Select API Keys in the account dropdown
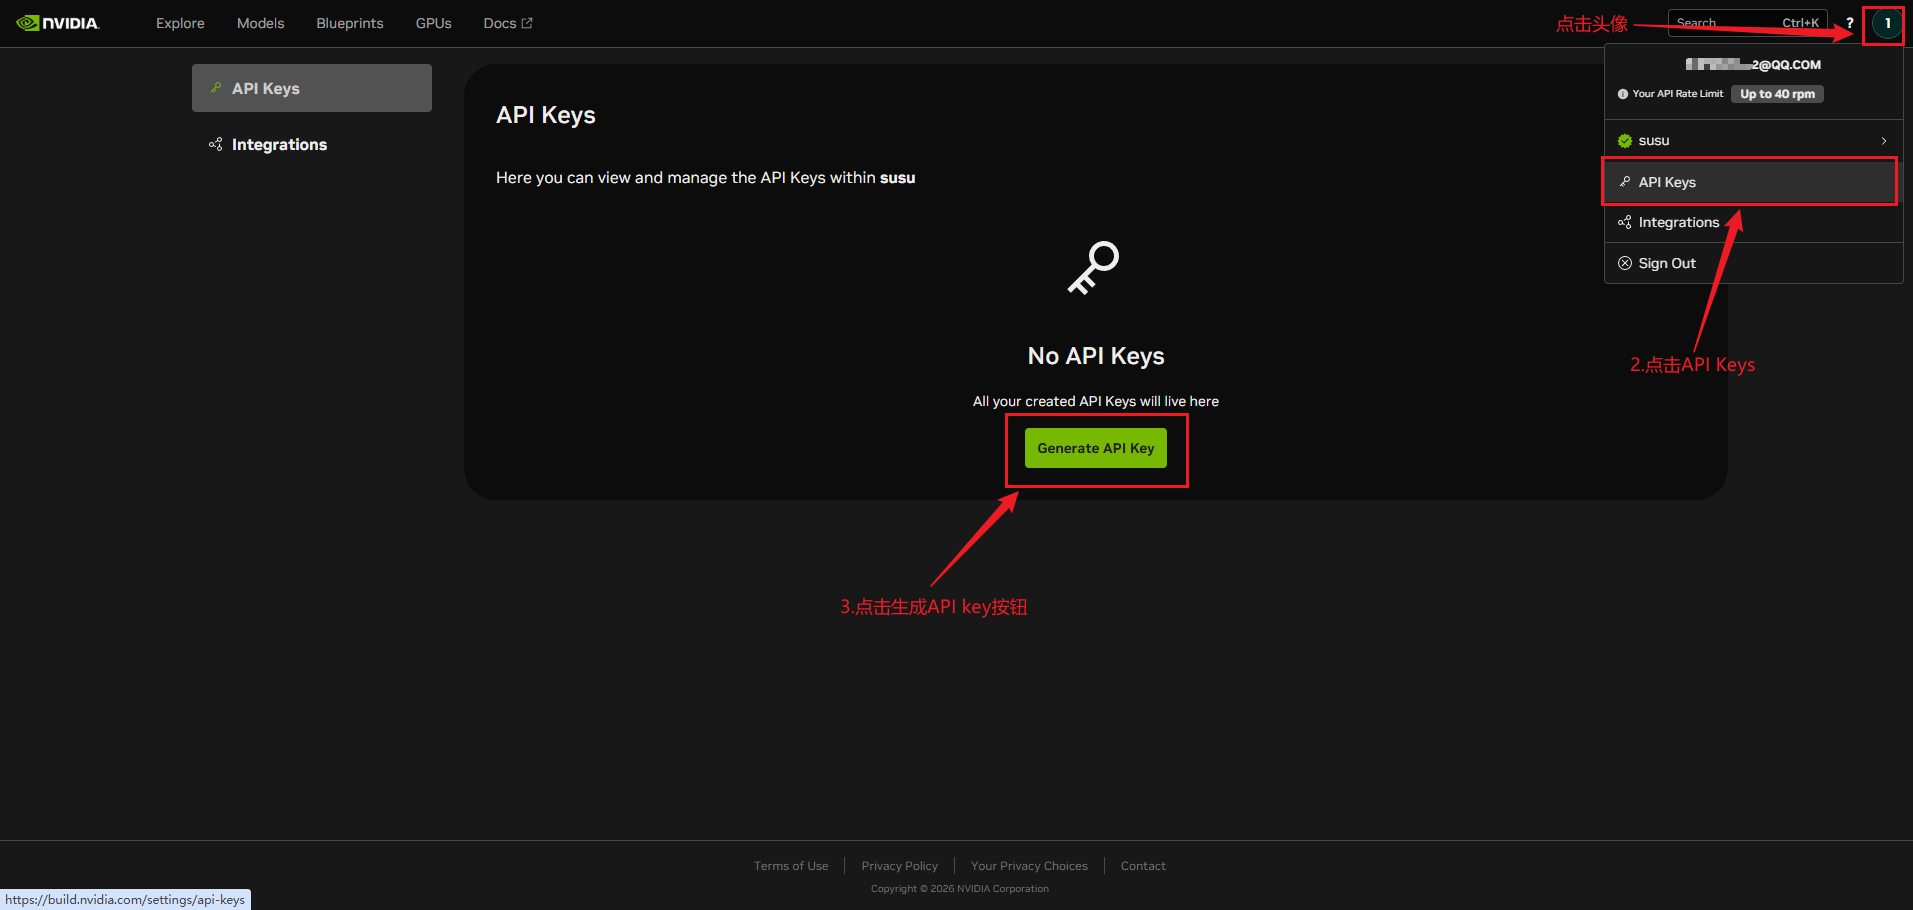1913x910 pixels. tap(1667, 182)
